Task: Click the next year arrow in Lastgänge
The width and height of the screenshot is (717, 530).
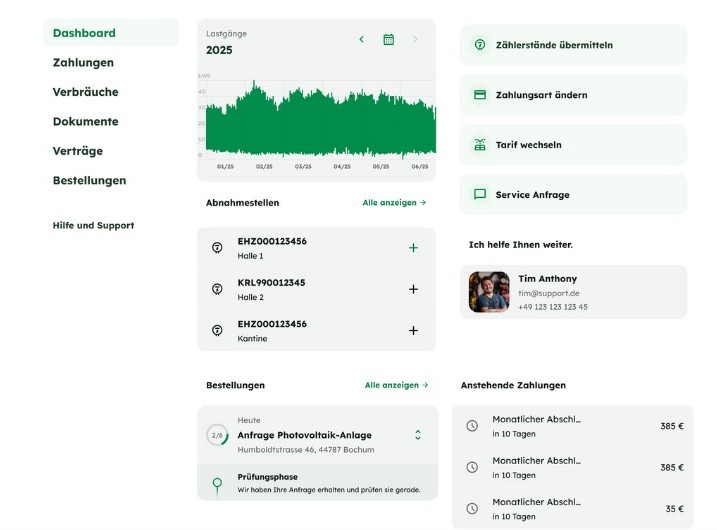Action: click(415, 39)
